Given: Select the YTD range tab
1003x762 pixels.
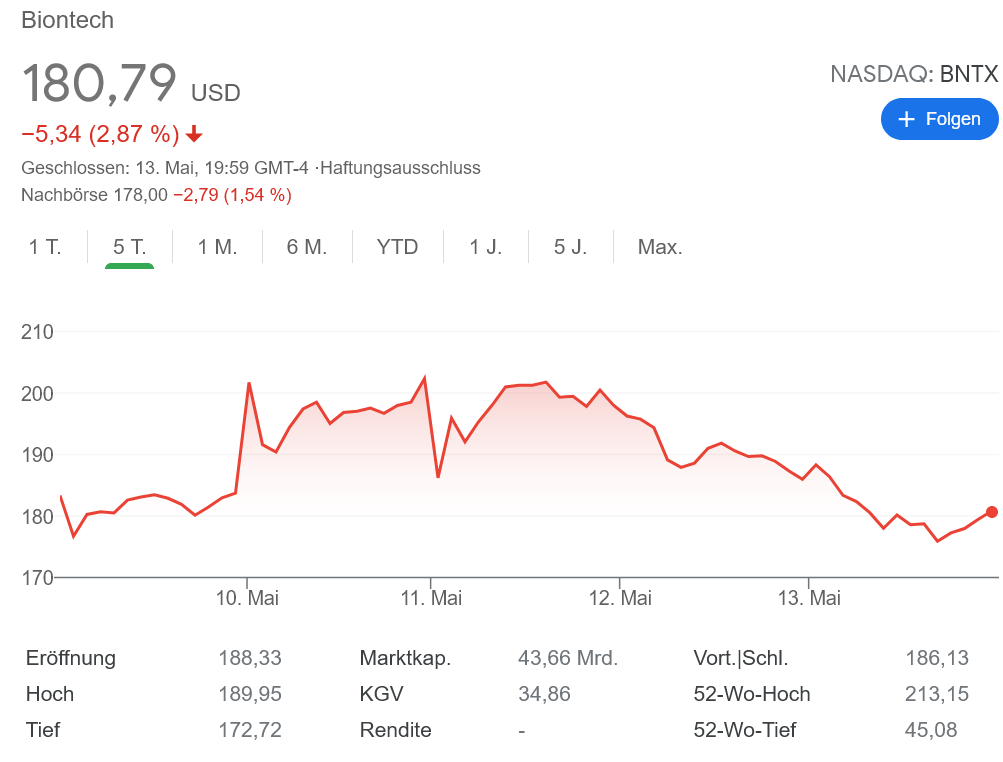Looking at the screenshot, I should (397, 247).
